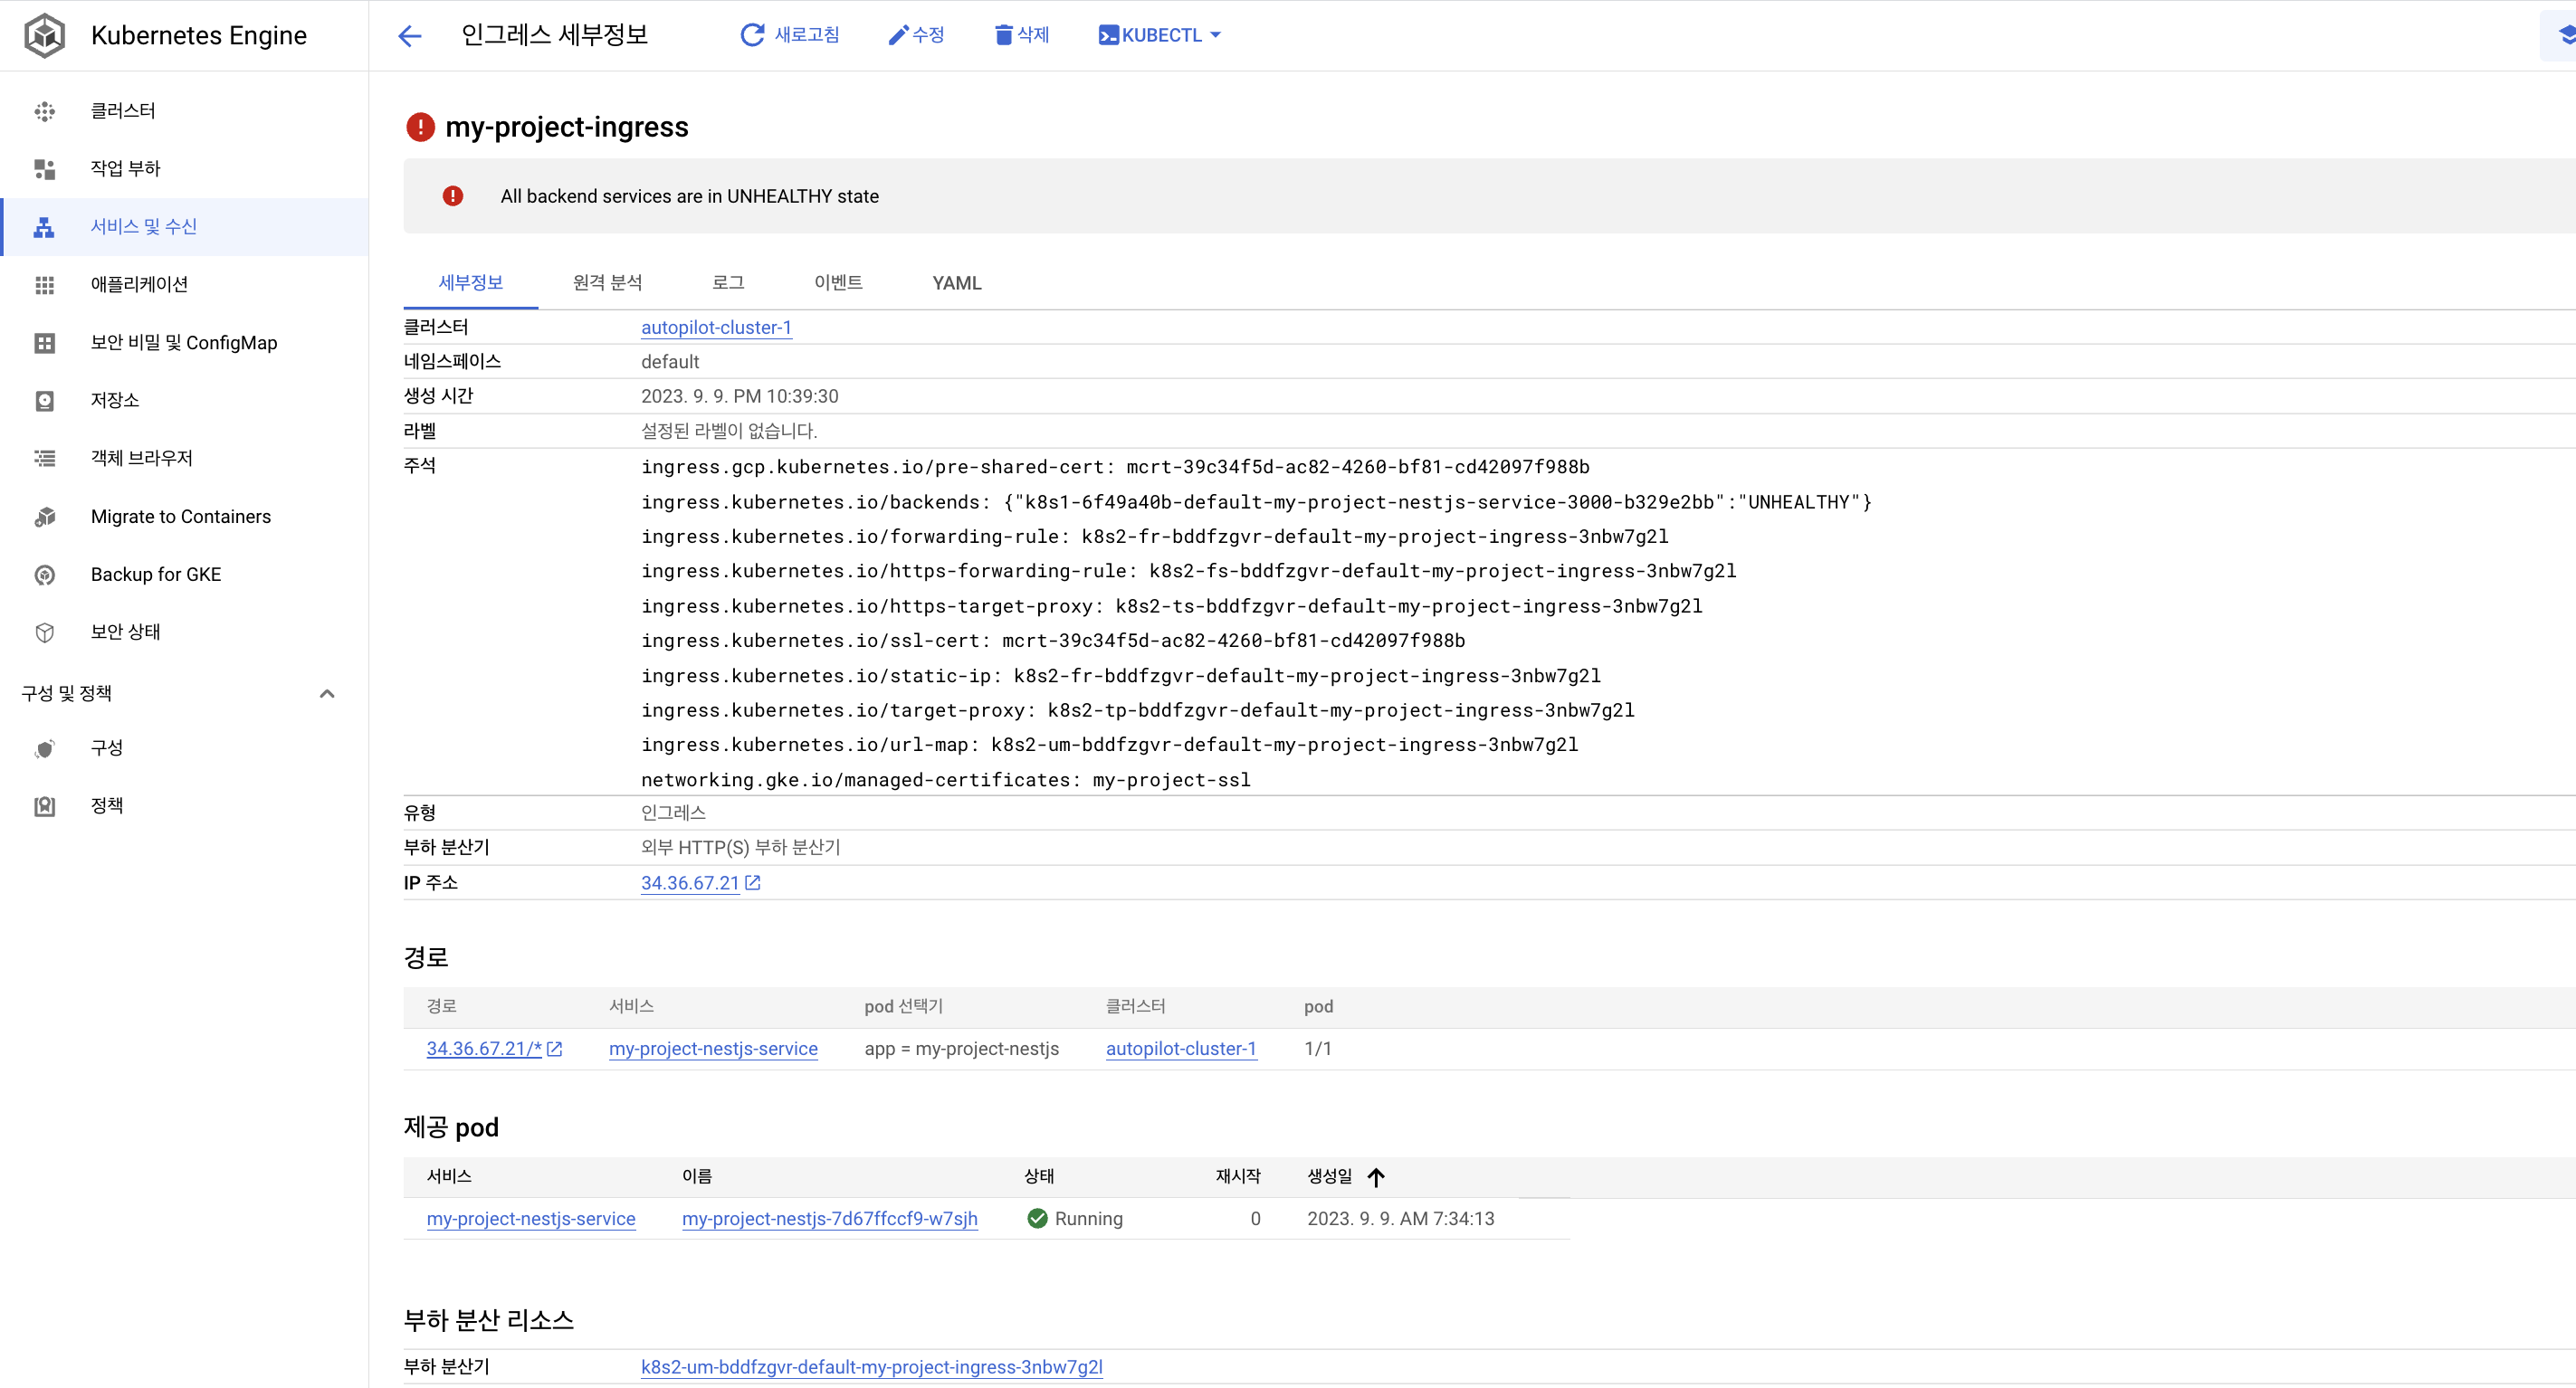This screenshot has width=2576, height=1388.
Task: Click the 보안 상태 shield icon
Action: pyautogui.click(x=45, y=632)
